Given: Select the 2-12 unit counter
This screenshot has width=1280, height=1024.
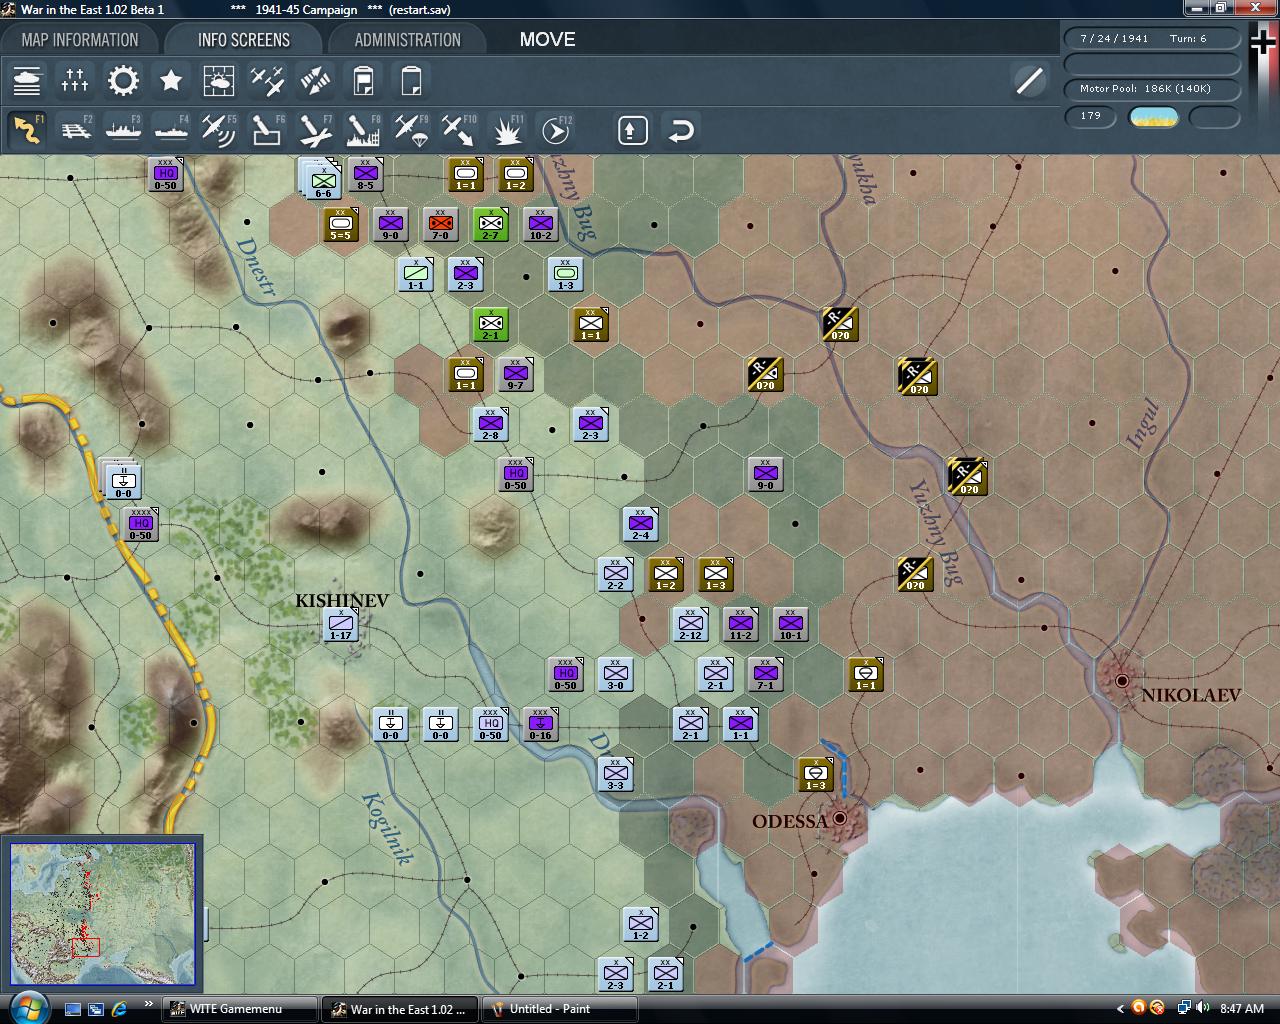Looking at the screenshot, I should click(x=690, y=624).
